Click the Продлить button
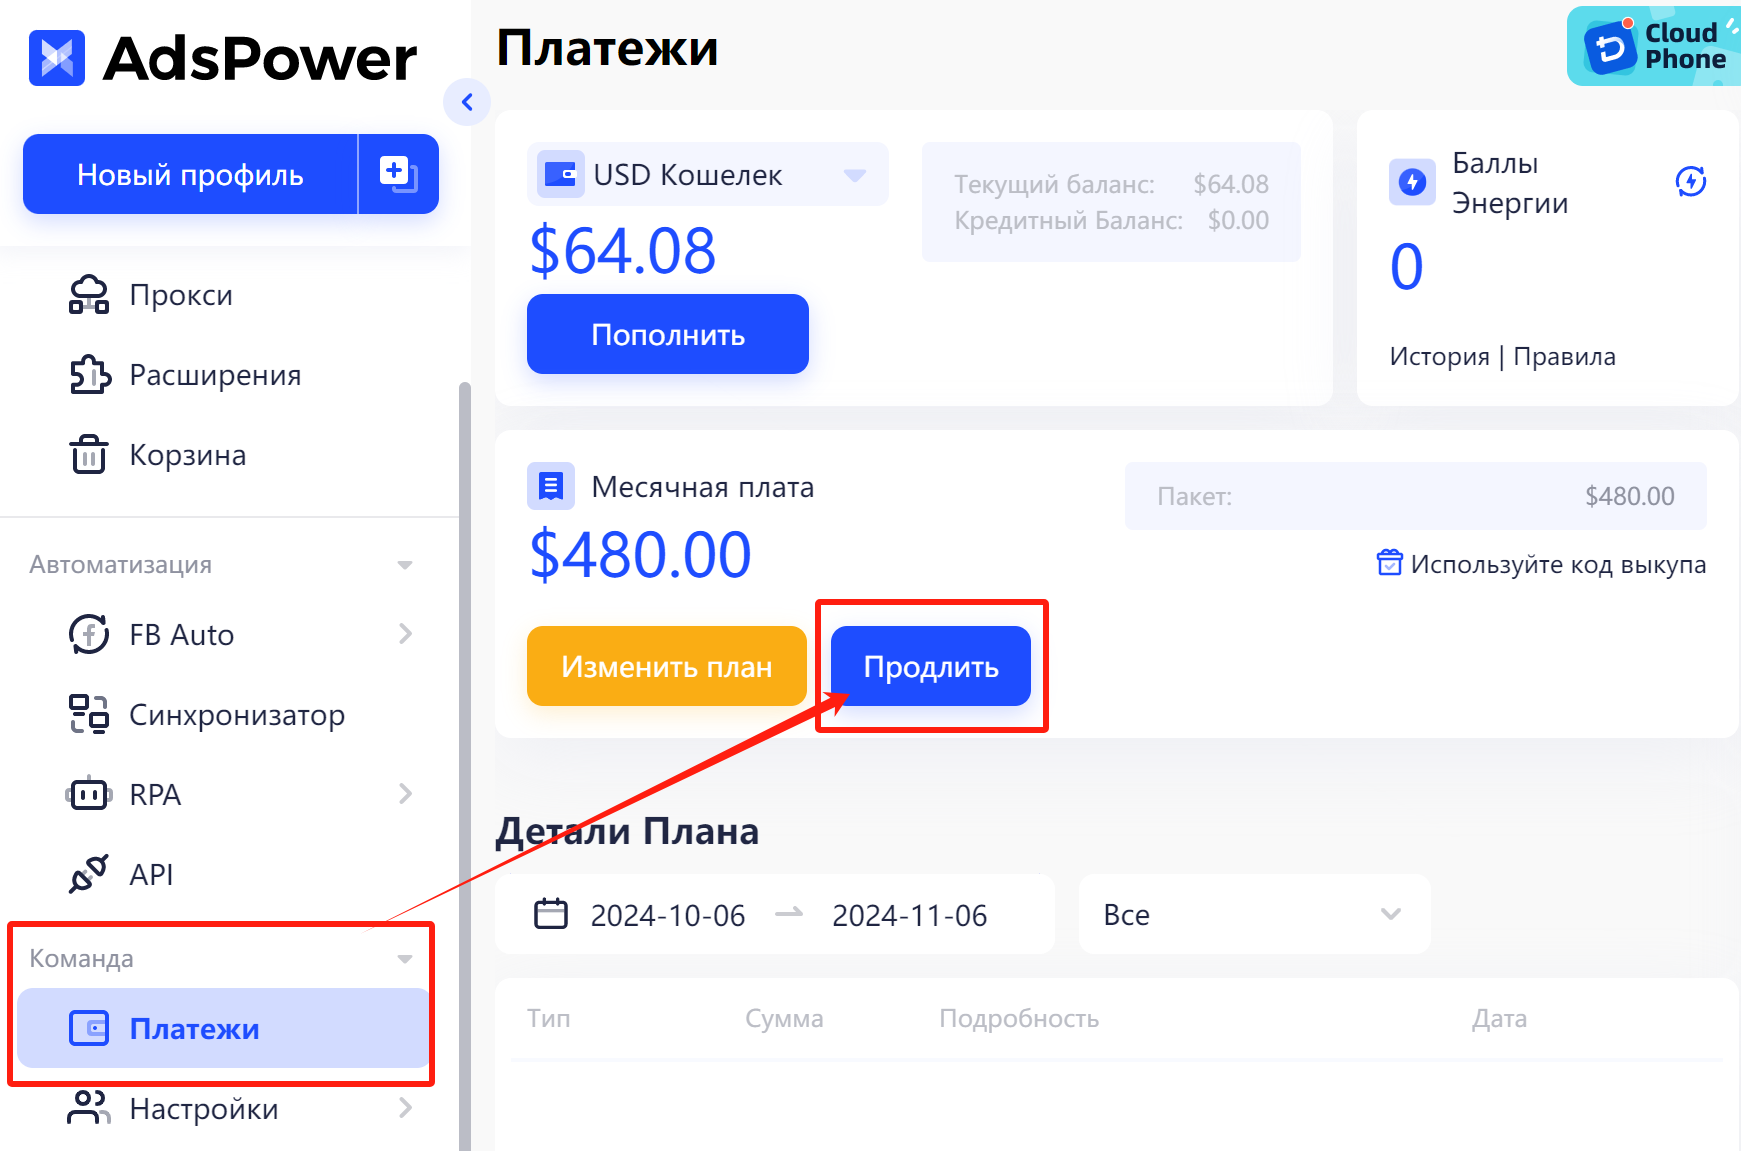This screenshot has width=1741, height=1151. (930, 666)
